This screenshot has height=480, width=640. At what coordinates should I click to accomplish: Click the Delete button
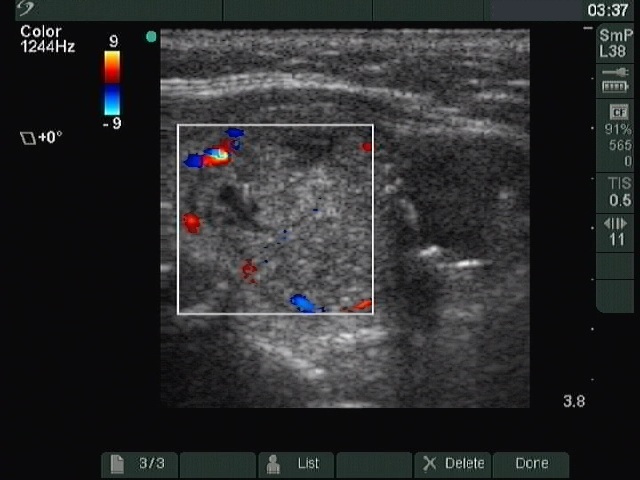point(453,464)
